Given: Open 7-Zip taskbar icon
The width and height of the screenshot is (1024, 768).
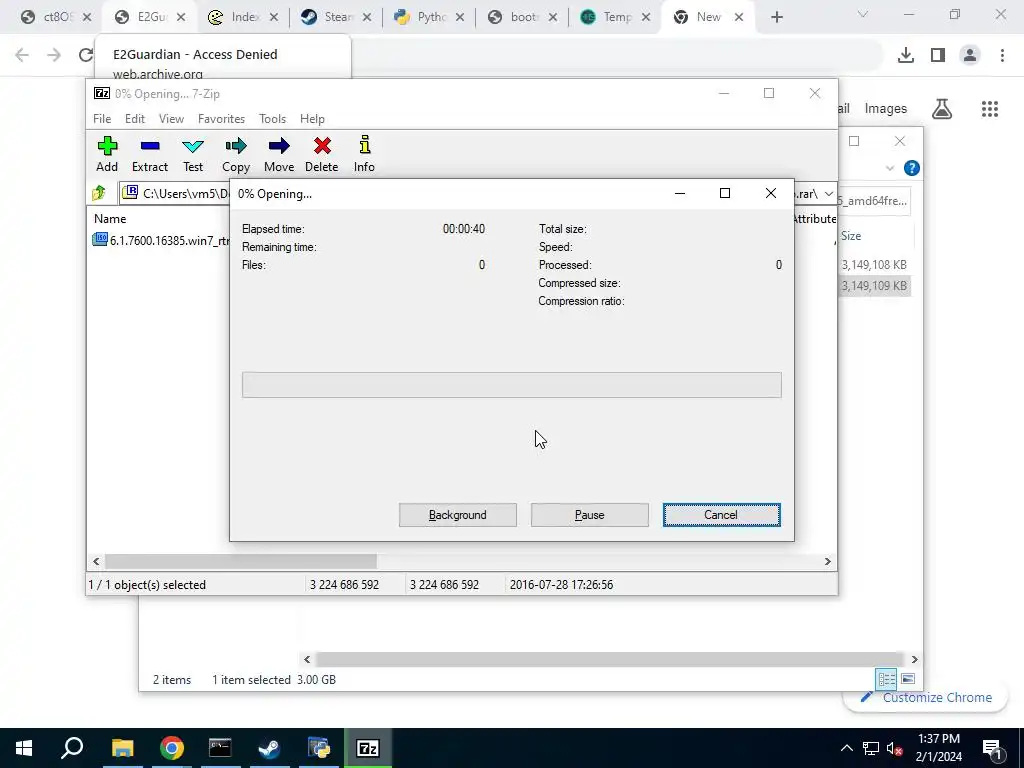Looking at the screenshot, I should click(368, 748).
